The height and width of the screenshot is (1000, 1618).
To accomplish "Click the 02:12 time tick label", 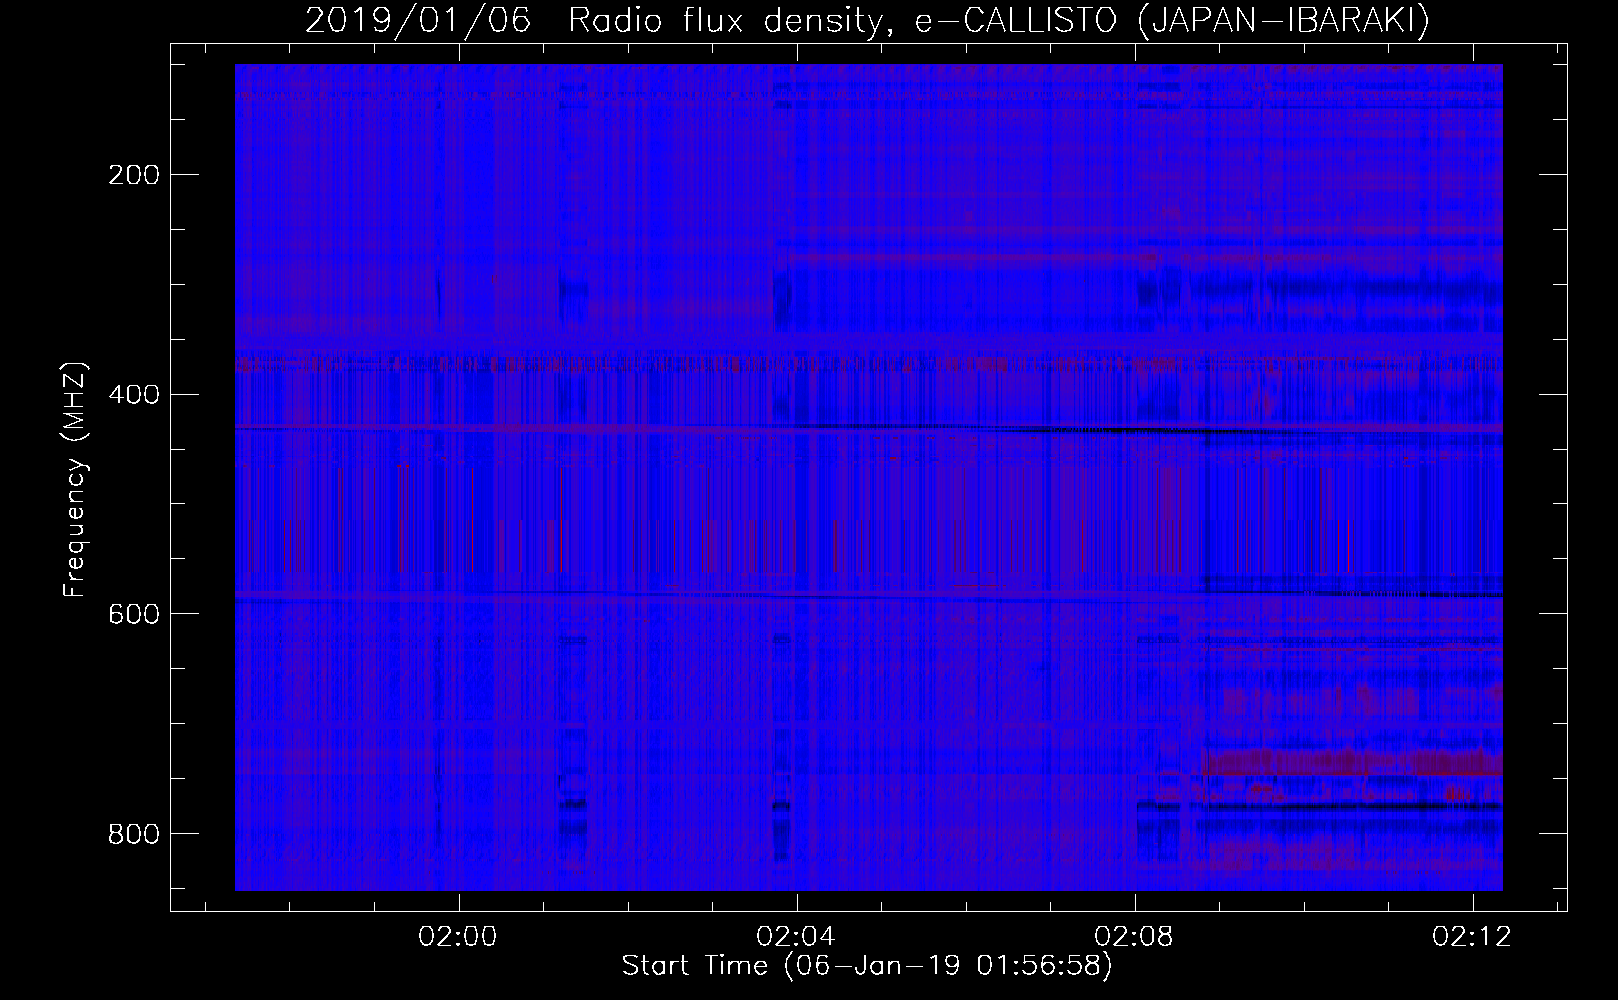I will tap(1472, 937).
